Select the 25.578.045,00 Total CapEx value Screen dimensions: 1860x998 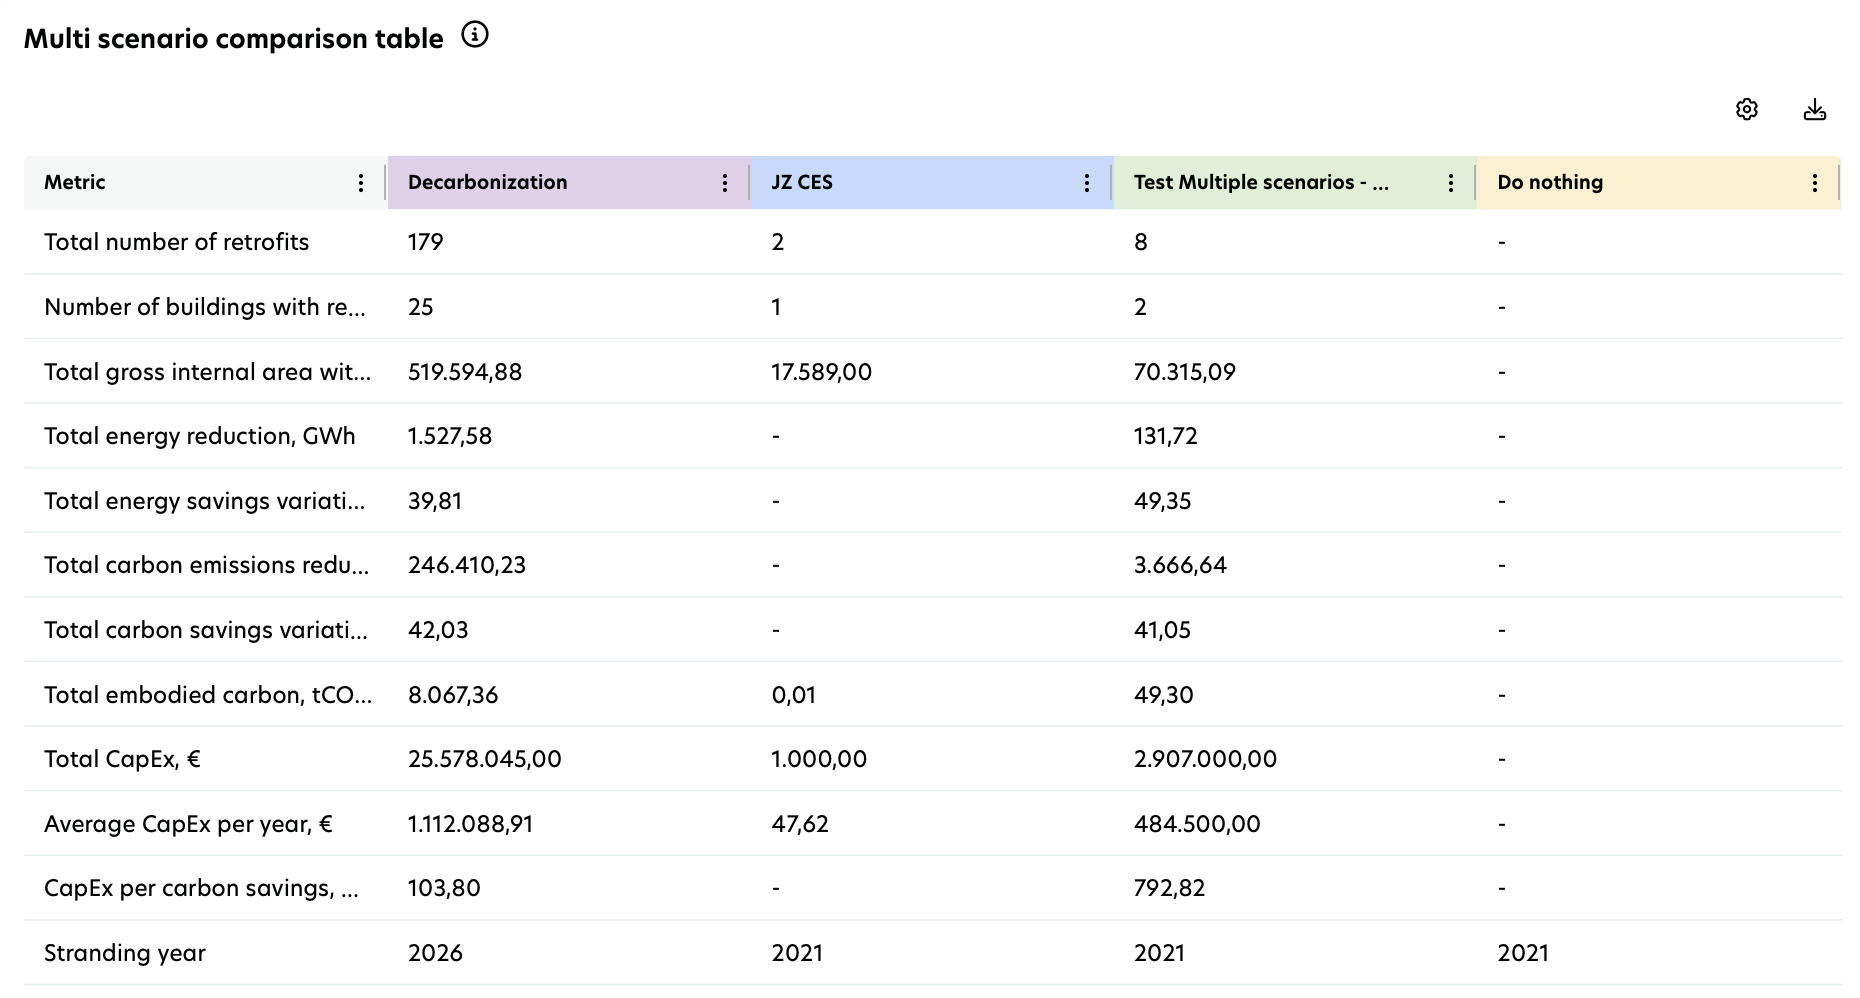485,759
